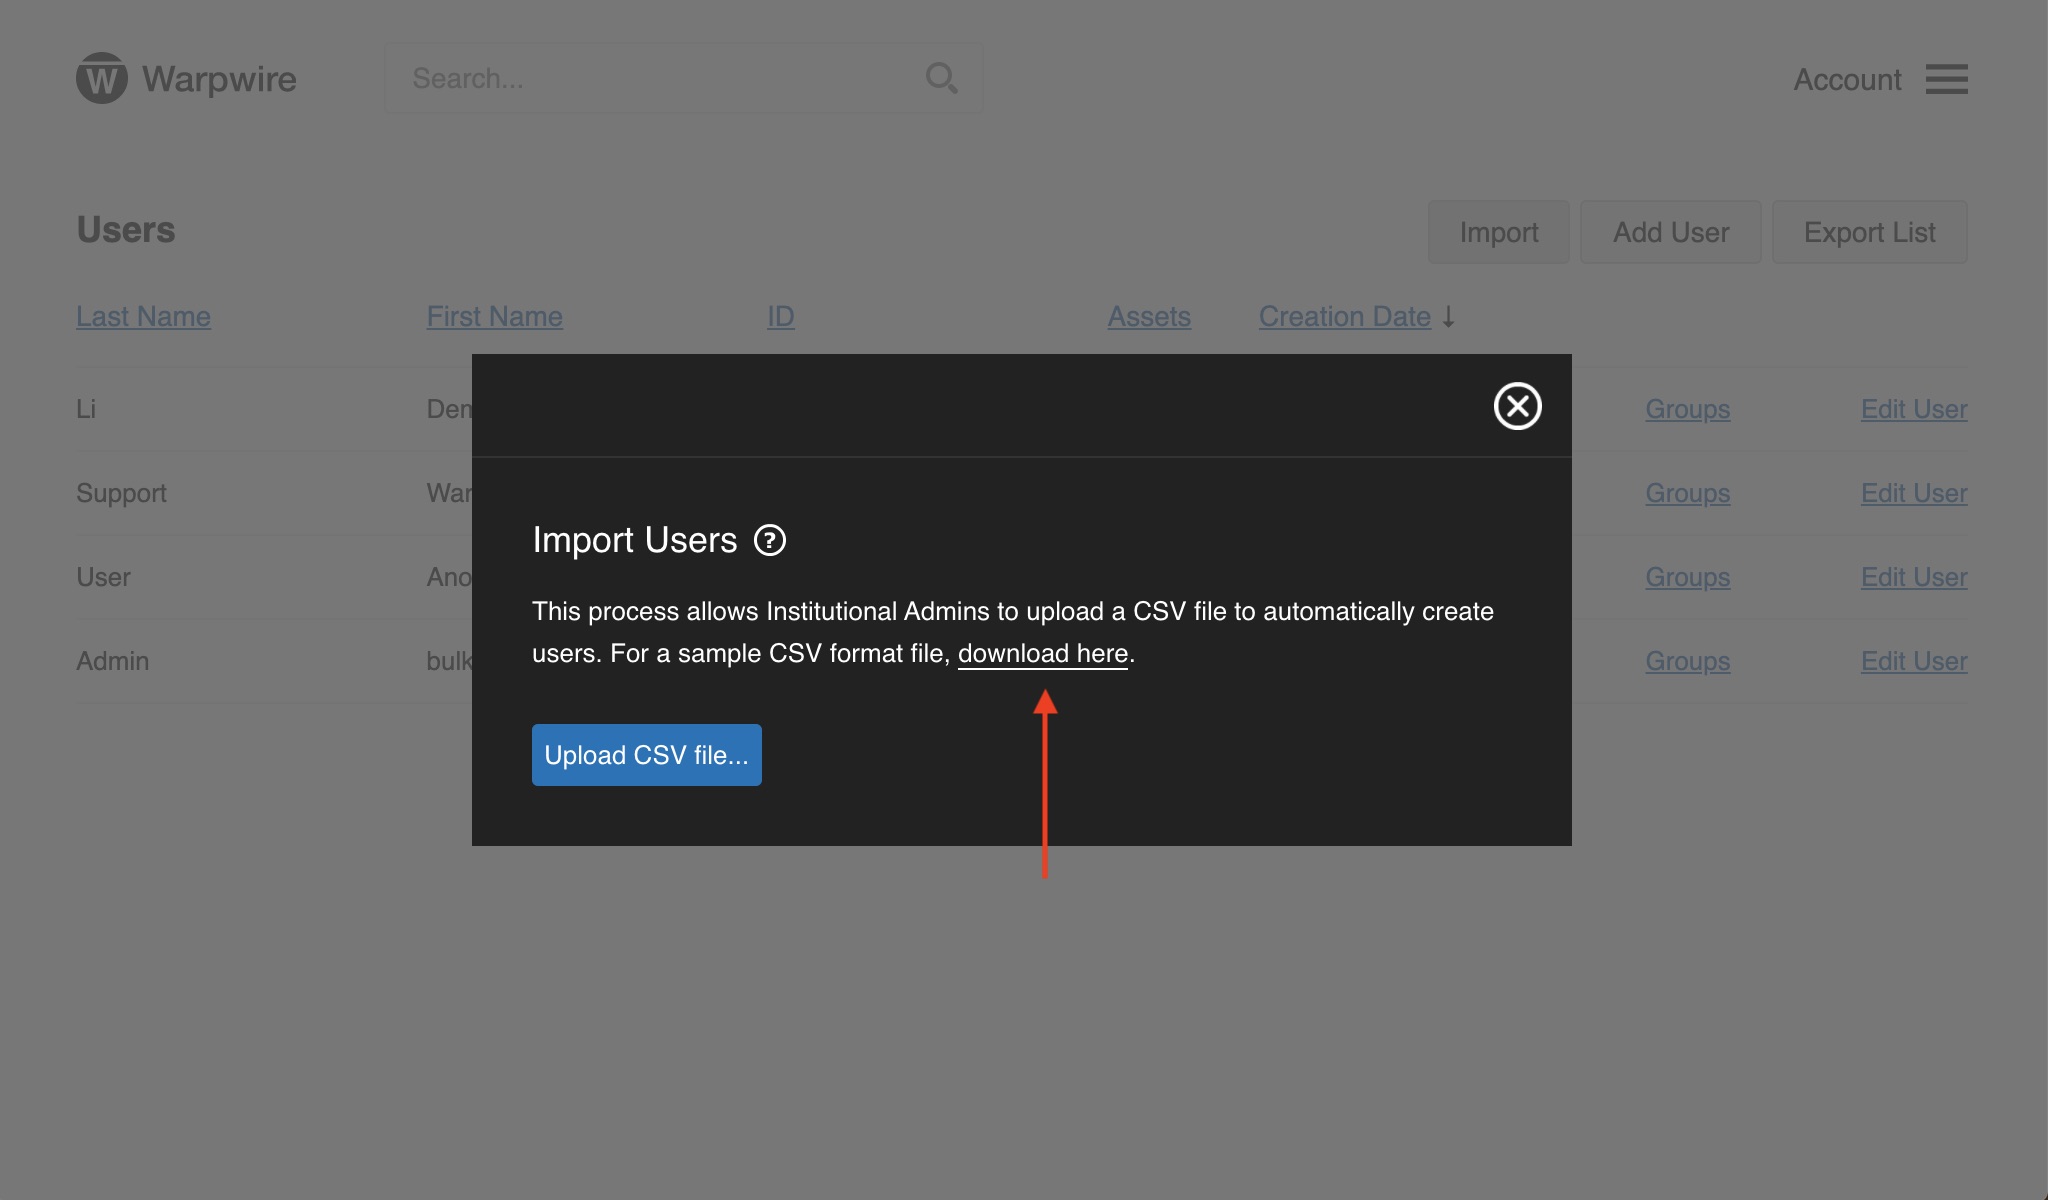The width and height of the screenshot is (2048, 1200).
Task: Click Edit User for Support row
Action: click(x=1913, y=493)
